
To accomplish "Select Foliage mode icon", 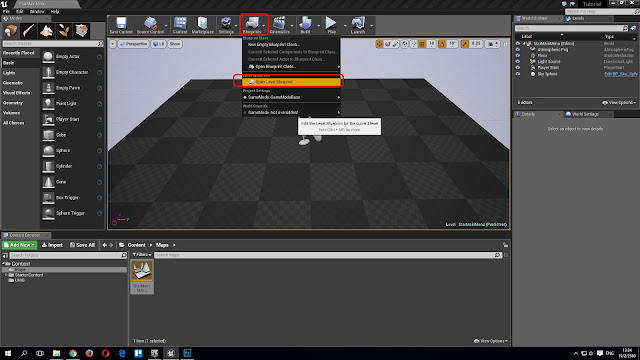I will click(x=64, y=31).
